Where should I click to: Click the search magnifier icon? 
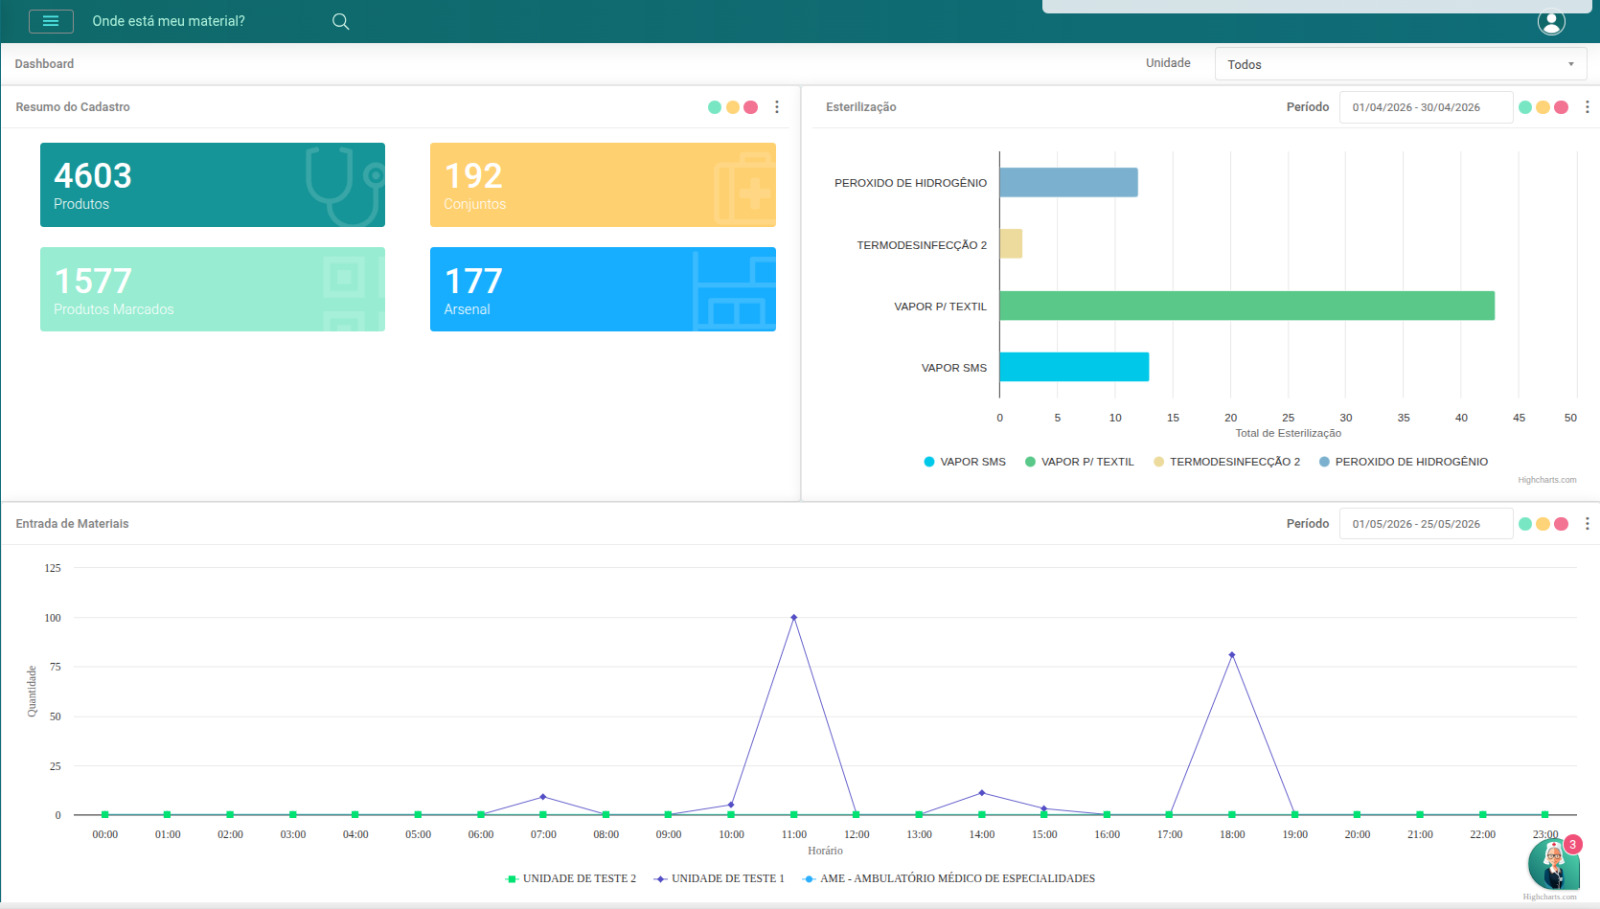(x=341, y=21)
